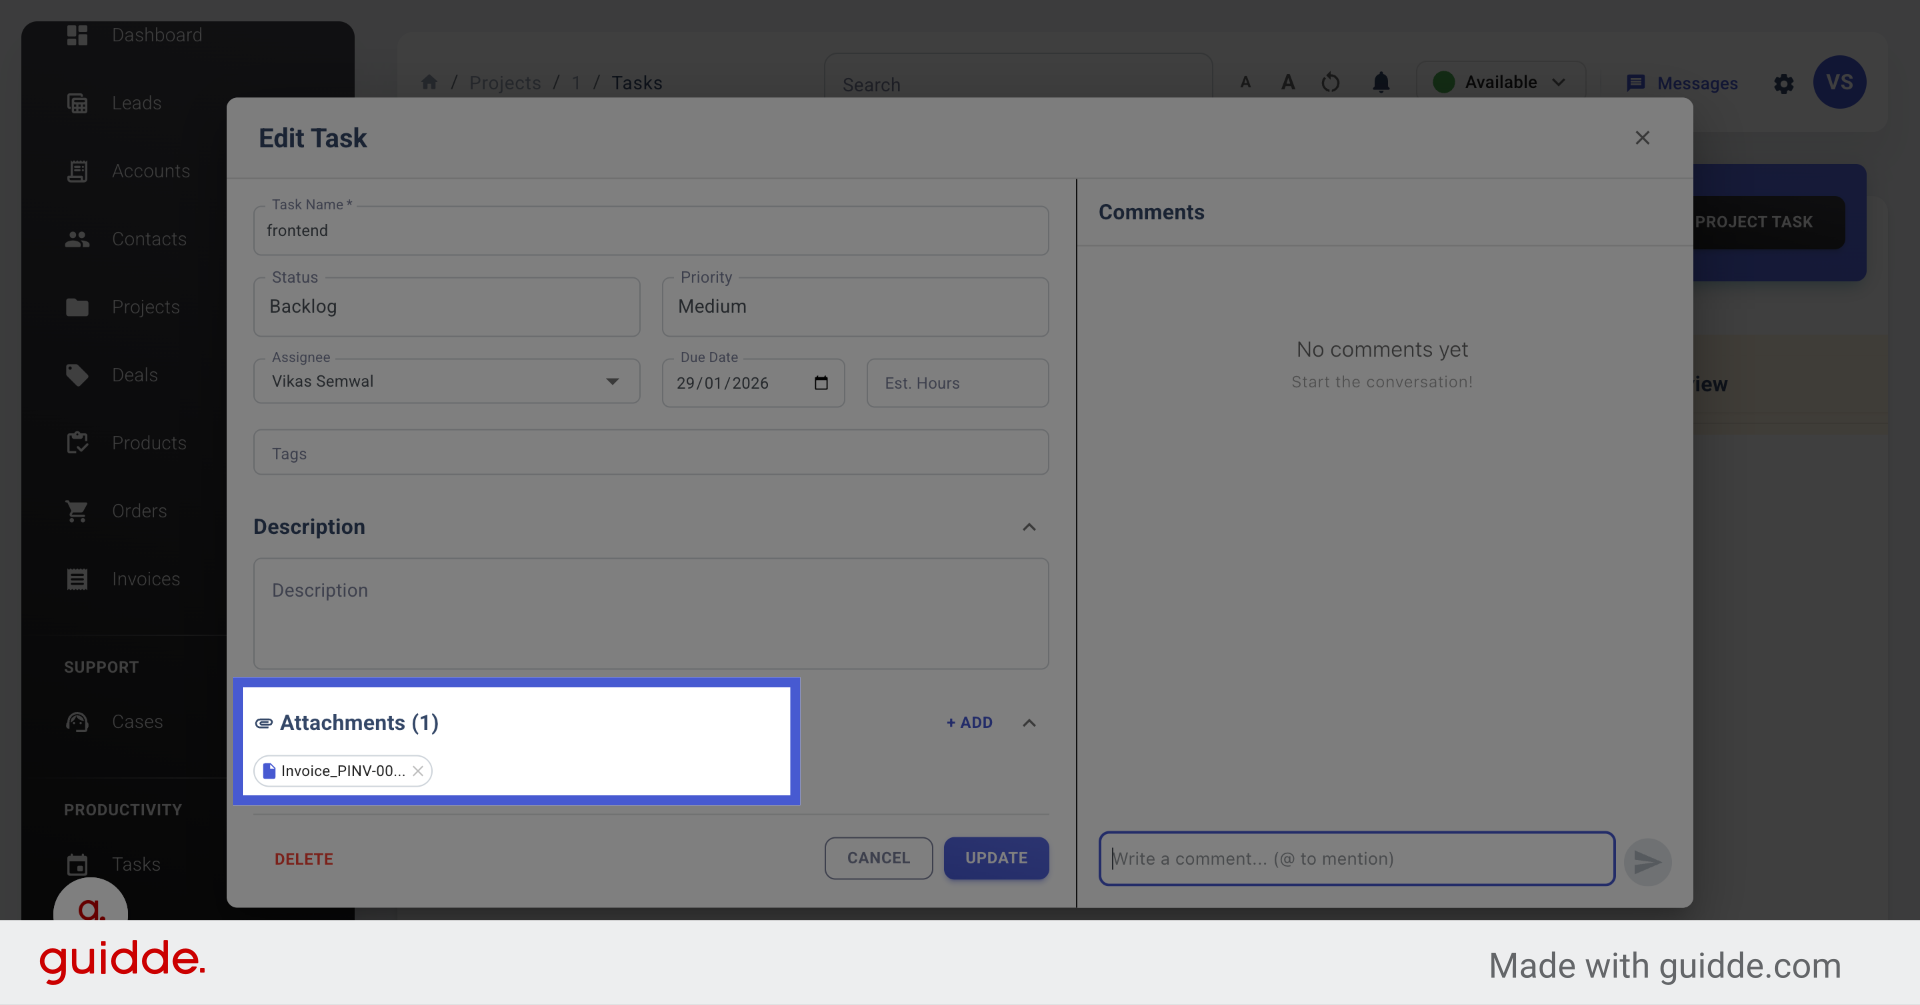Remove the Invoice_PINV attachment chip
Screen dimensions: 1920x1005
pos(418,771)
